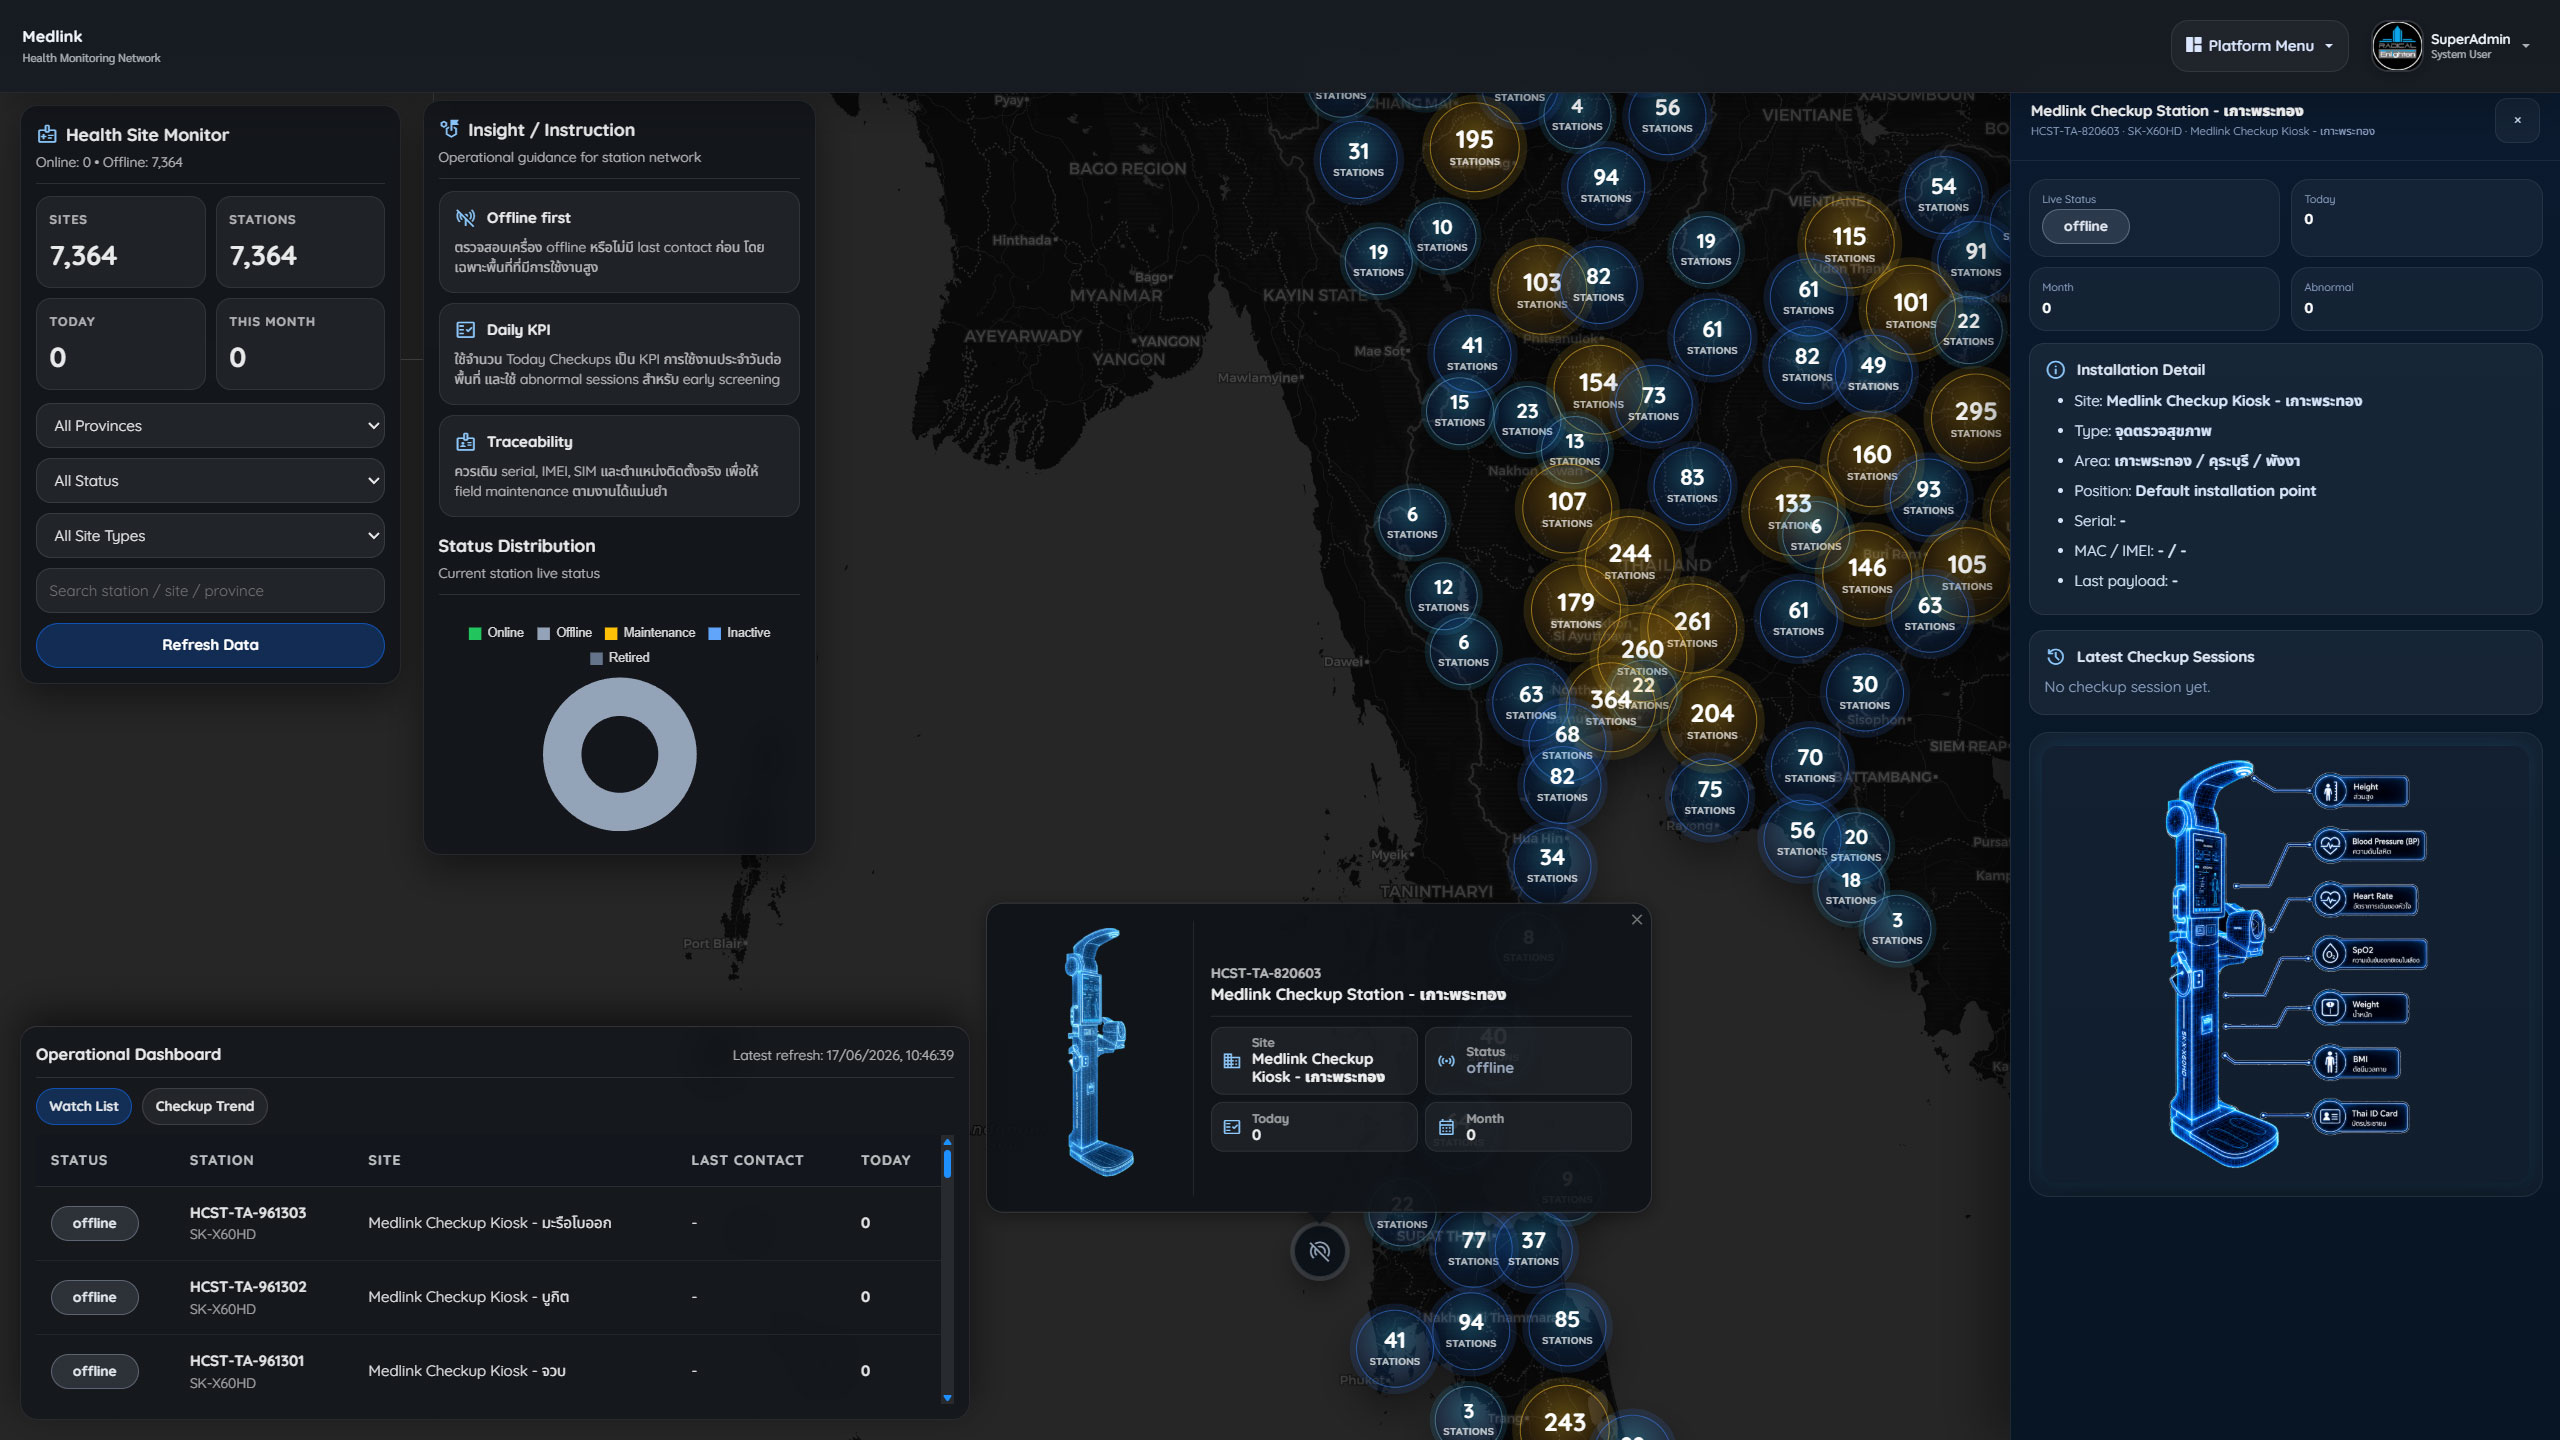Click the Status Distribution donut chart ring

click(x=563, y=755)
